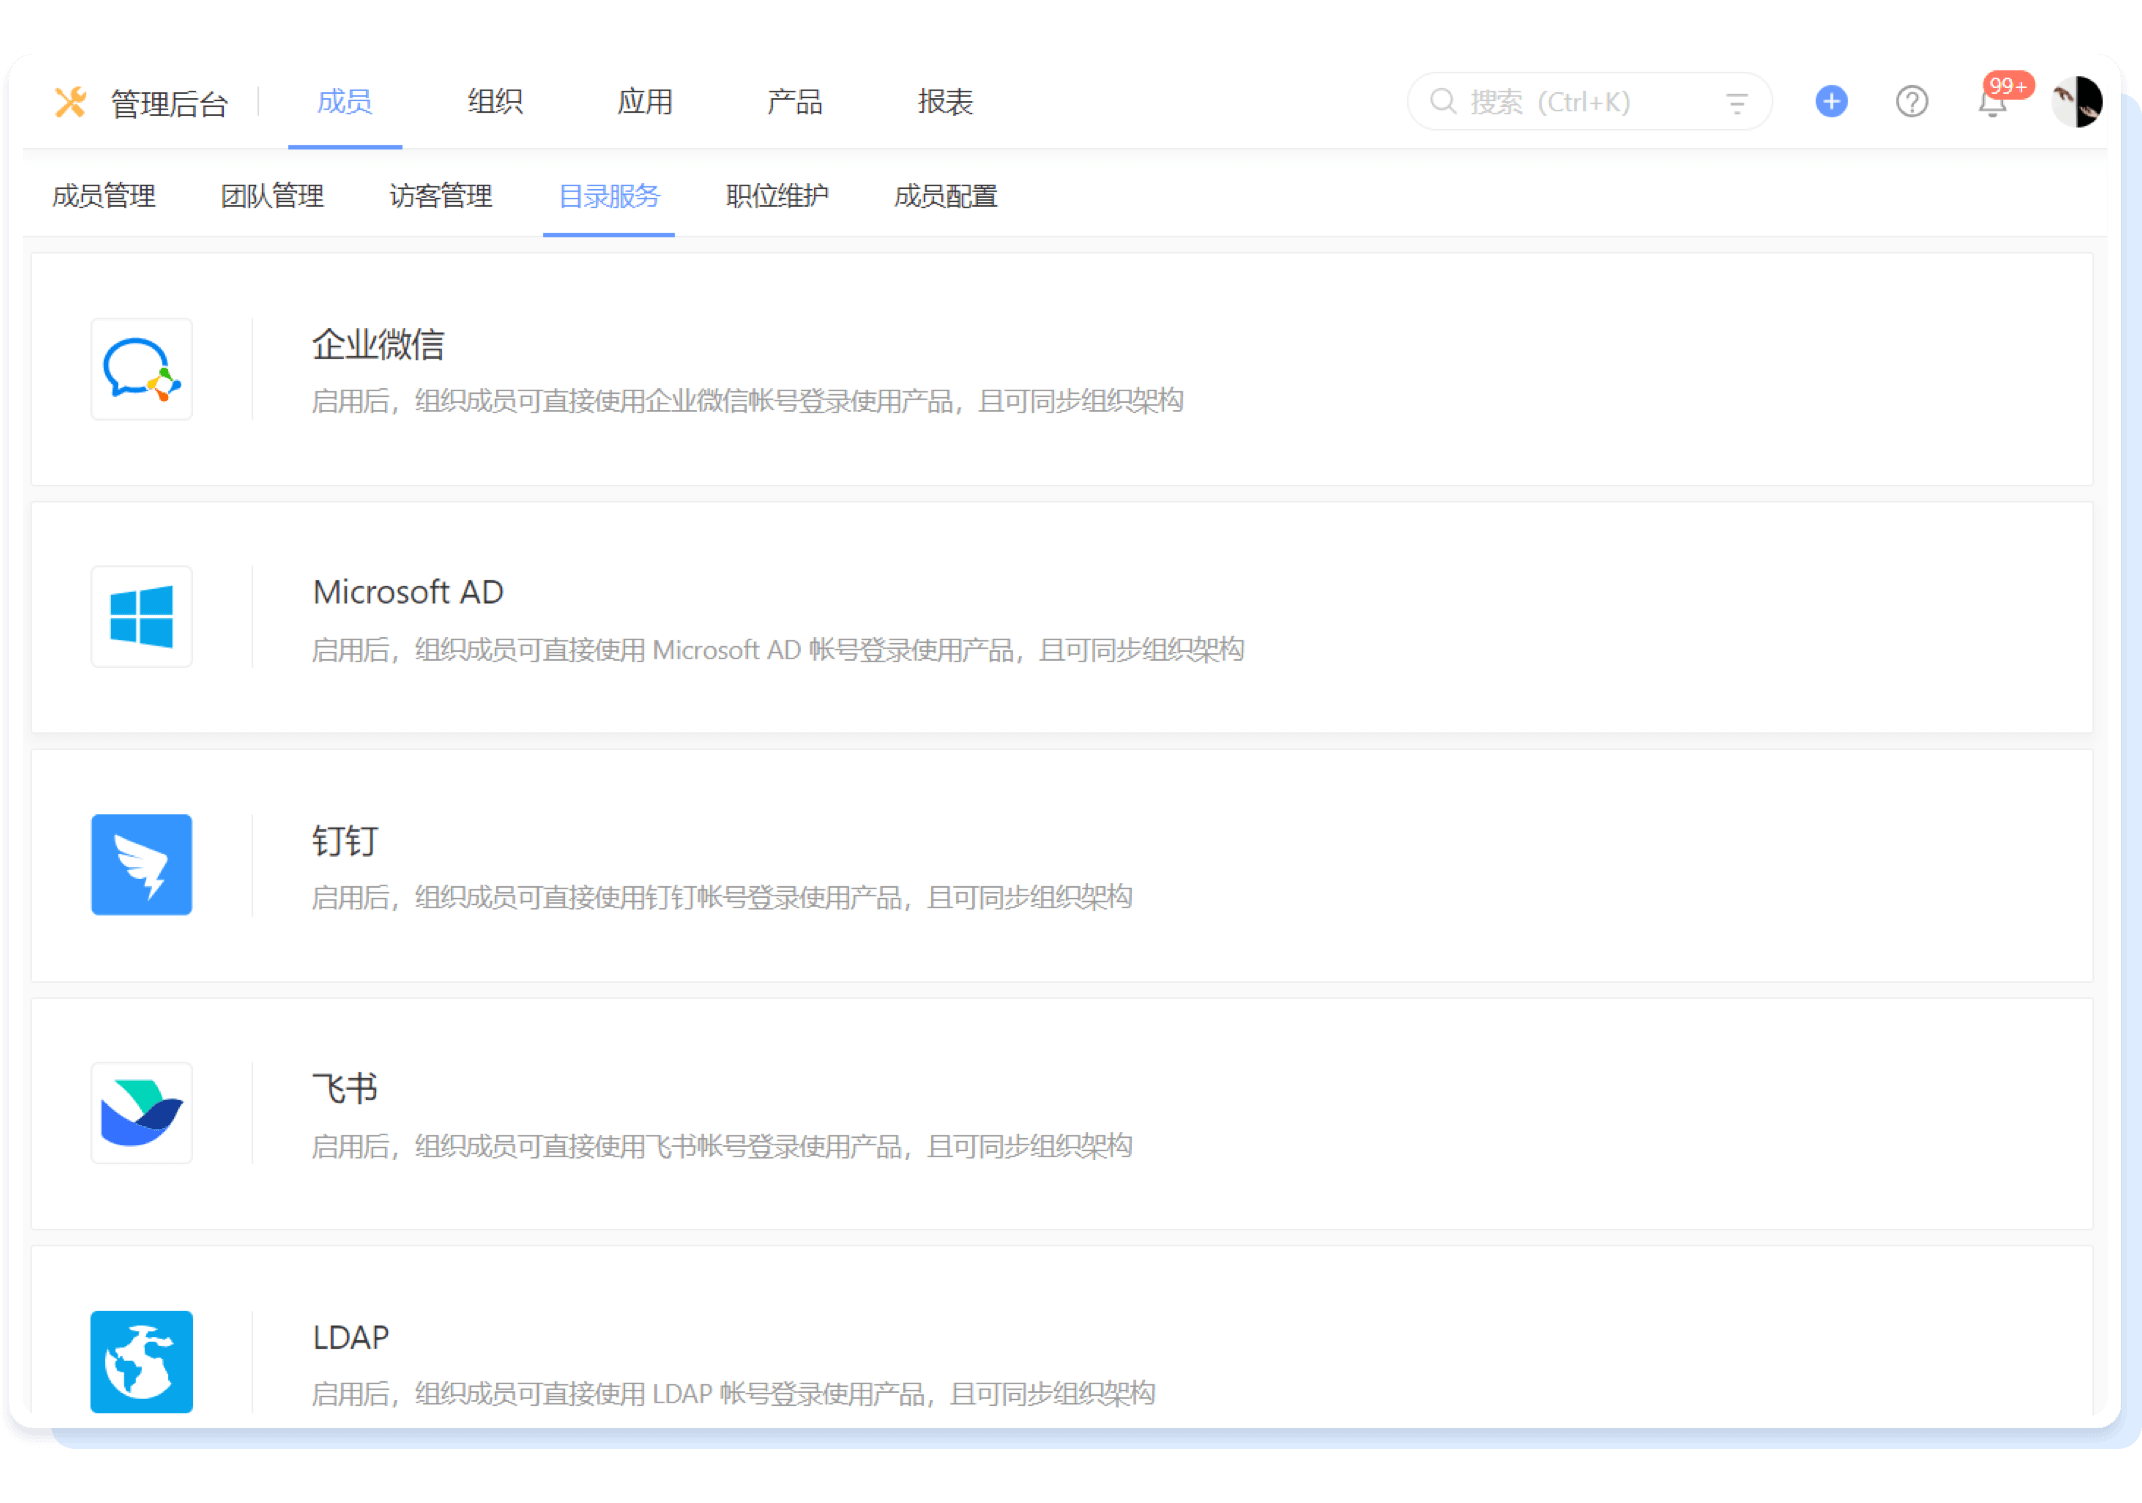Open search filter options icon
The width and height of the screenshot is (2142, 1503).
click(1737, 102)
